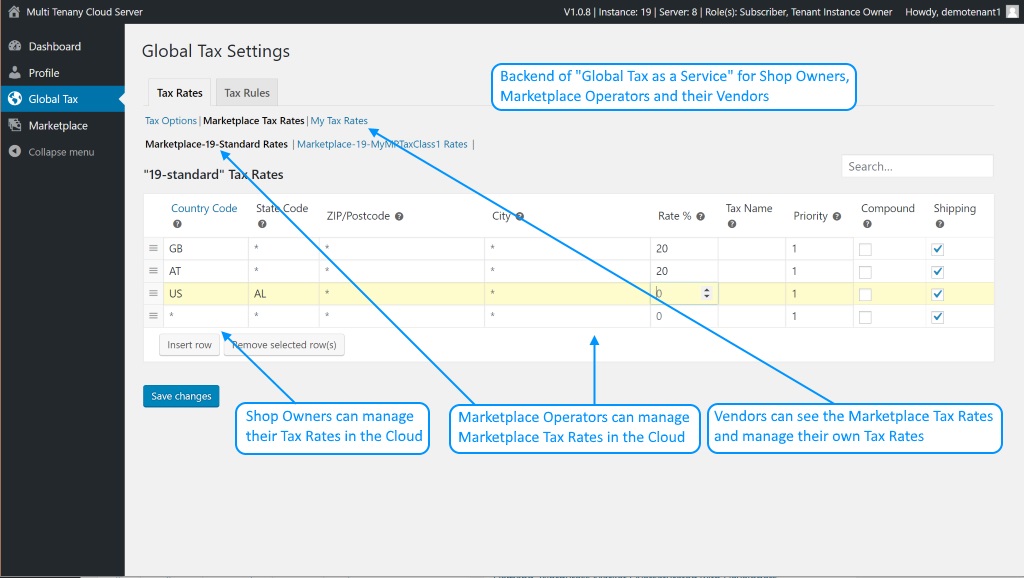
Task: Click the help icon next to ZIP/Postcode
Action: 399,216
